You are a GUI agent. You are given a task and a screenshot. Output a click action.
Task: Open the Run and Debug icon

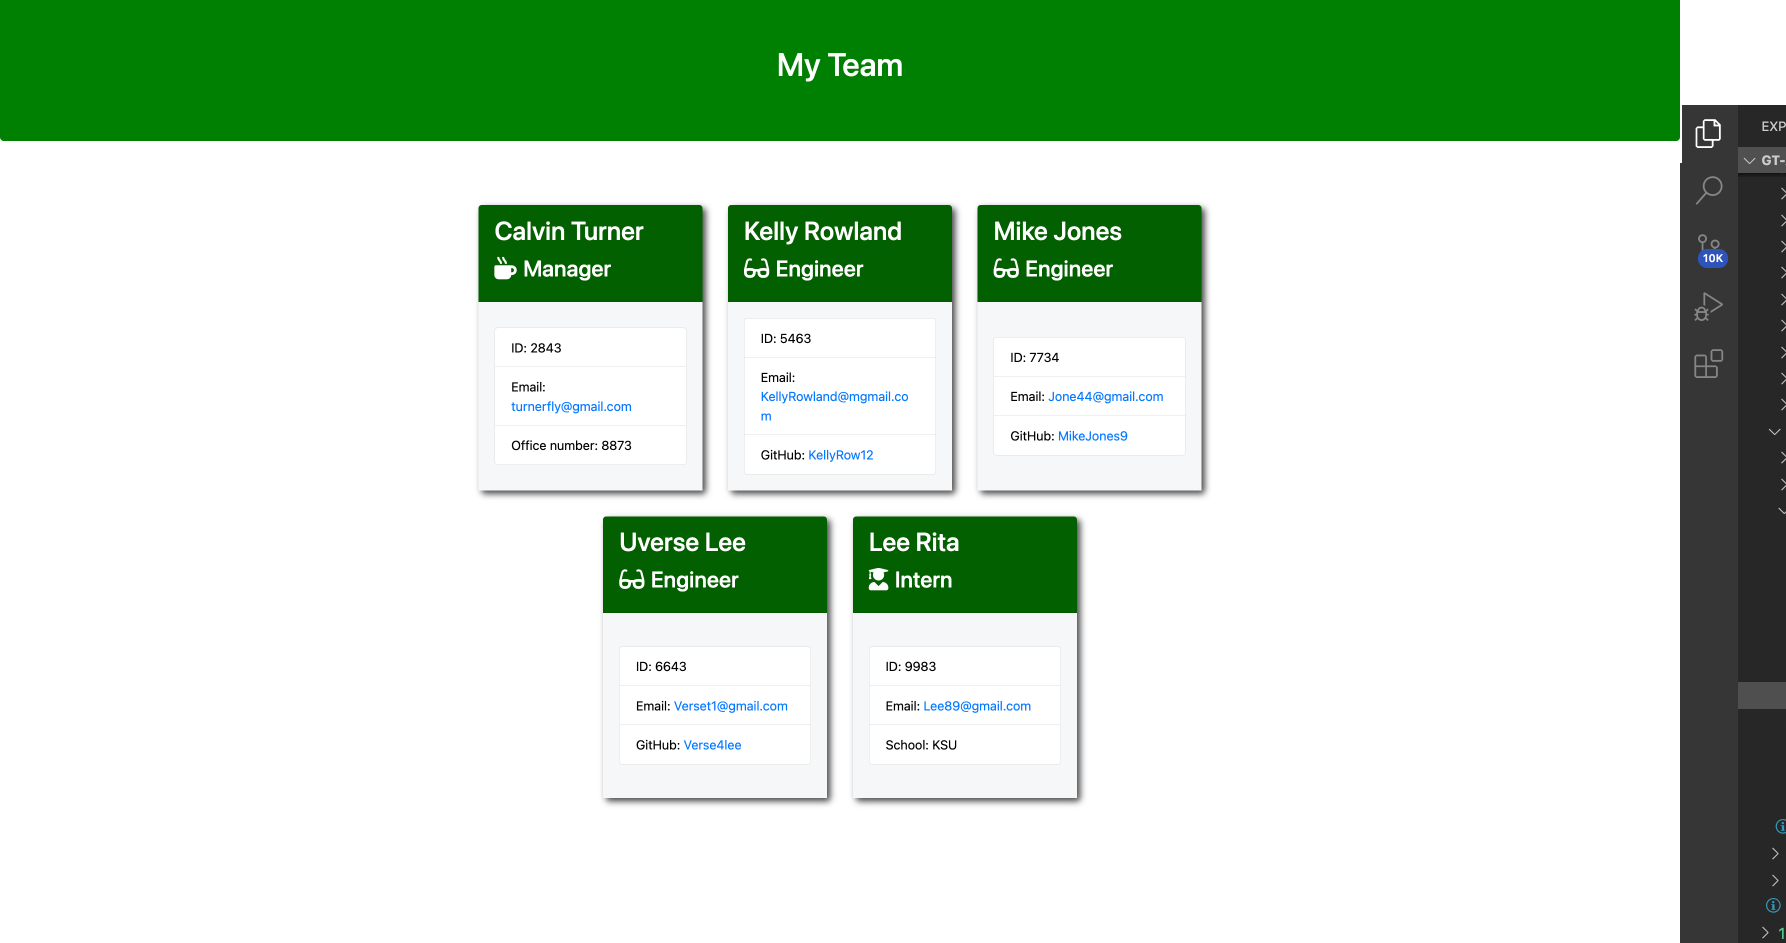1709,306
